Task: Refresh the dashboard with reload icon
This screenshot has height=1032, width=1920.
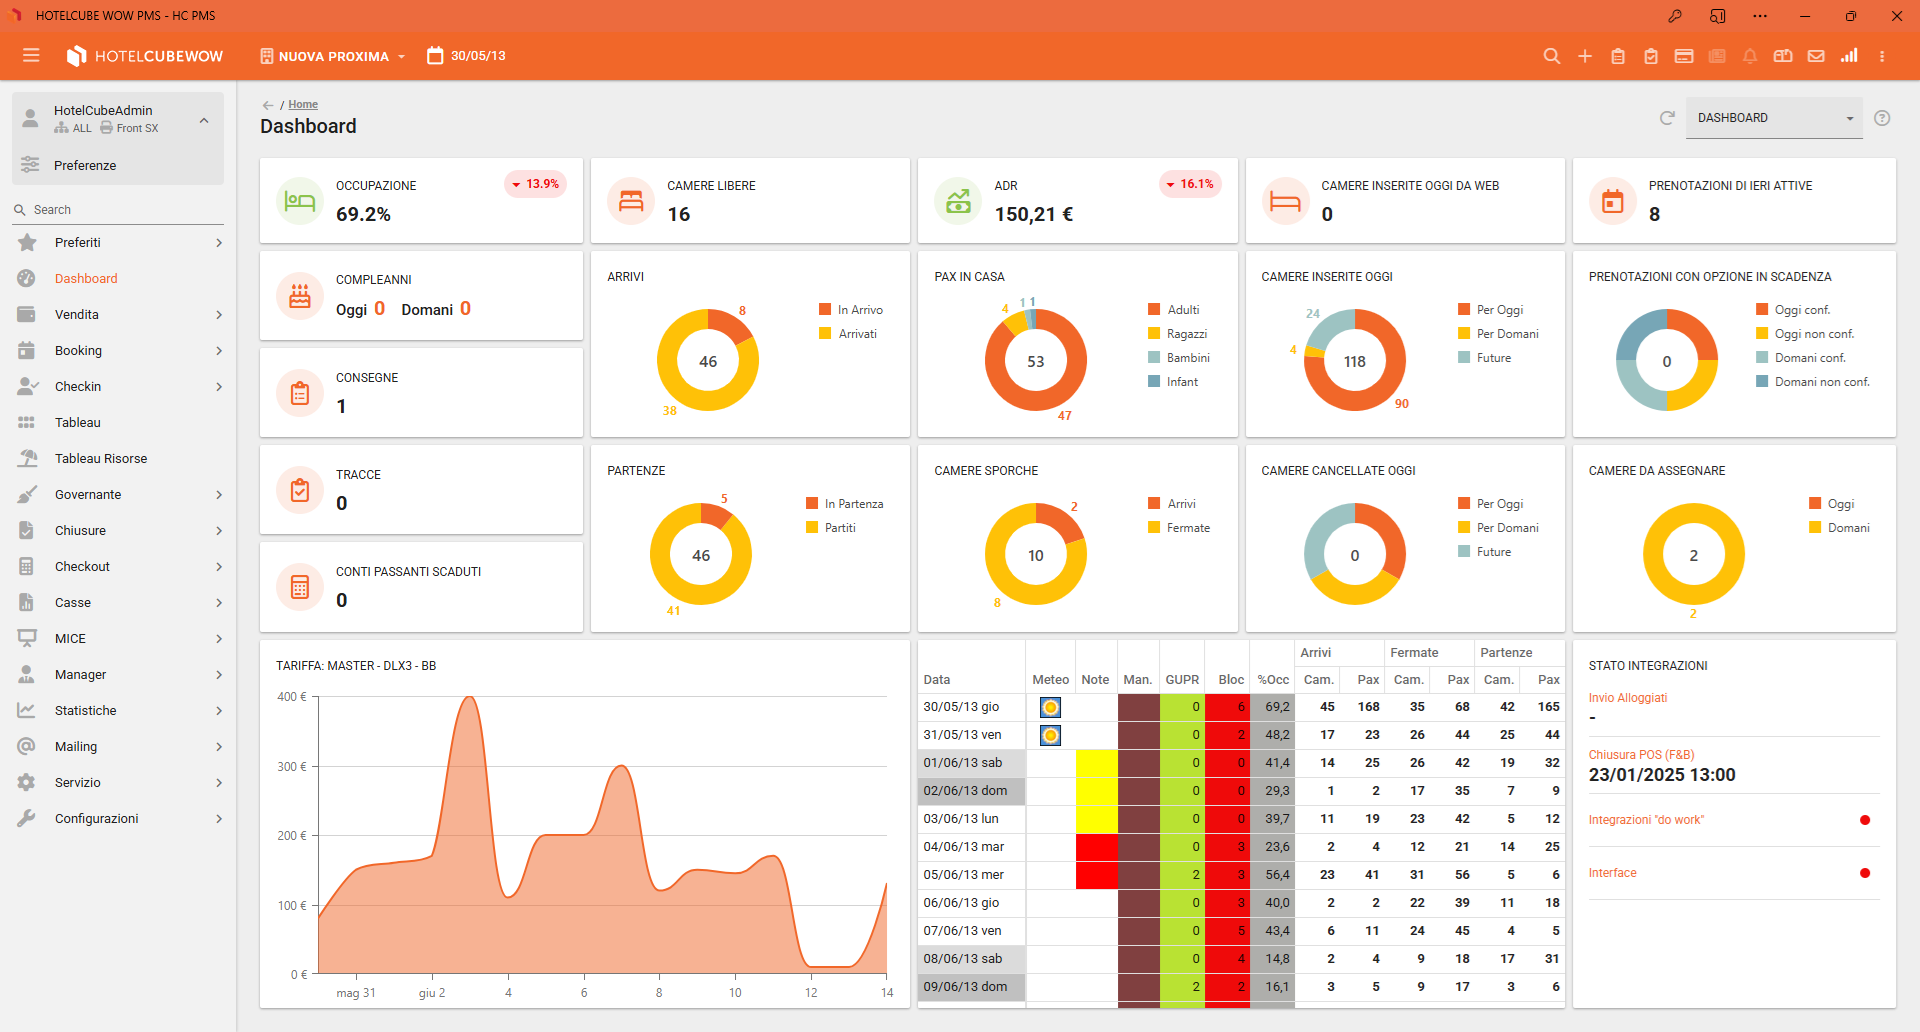Action: [x=1667, y=118]
